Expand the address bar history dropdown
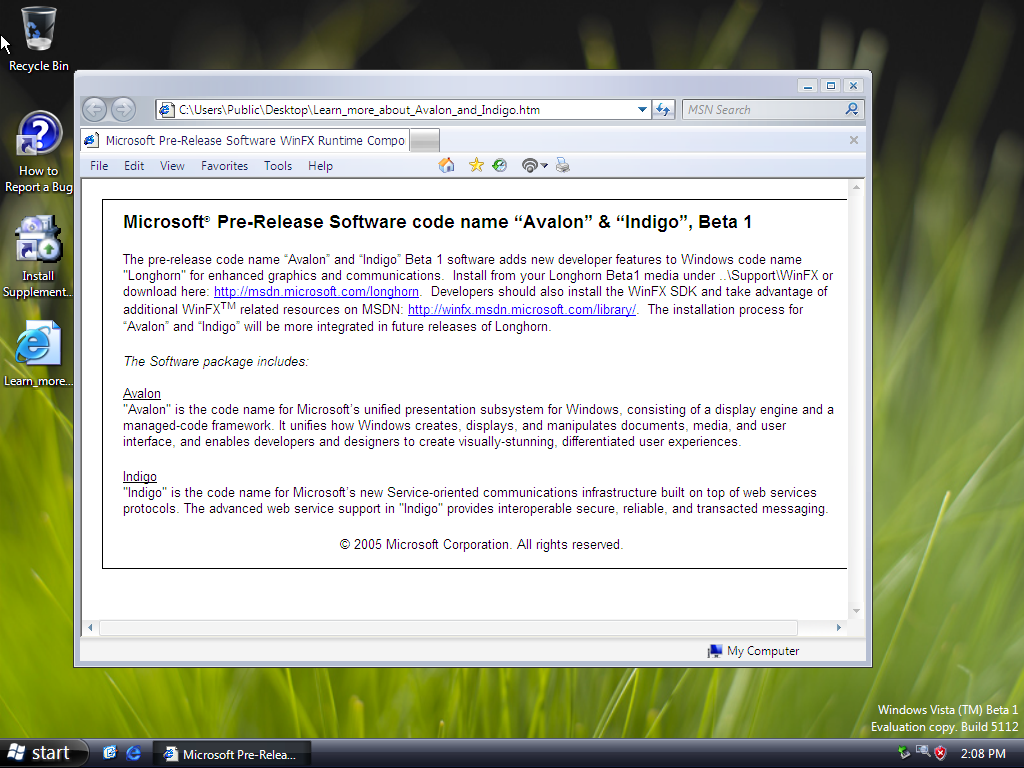 coord(642,110)
